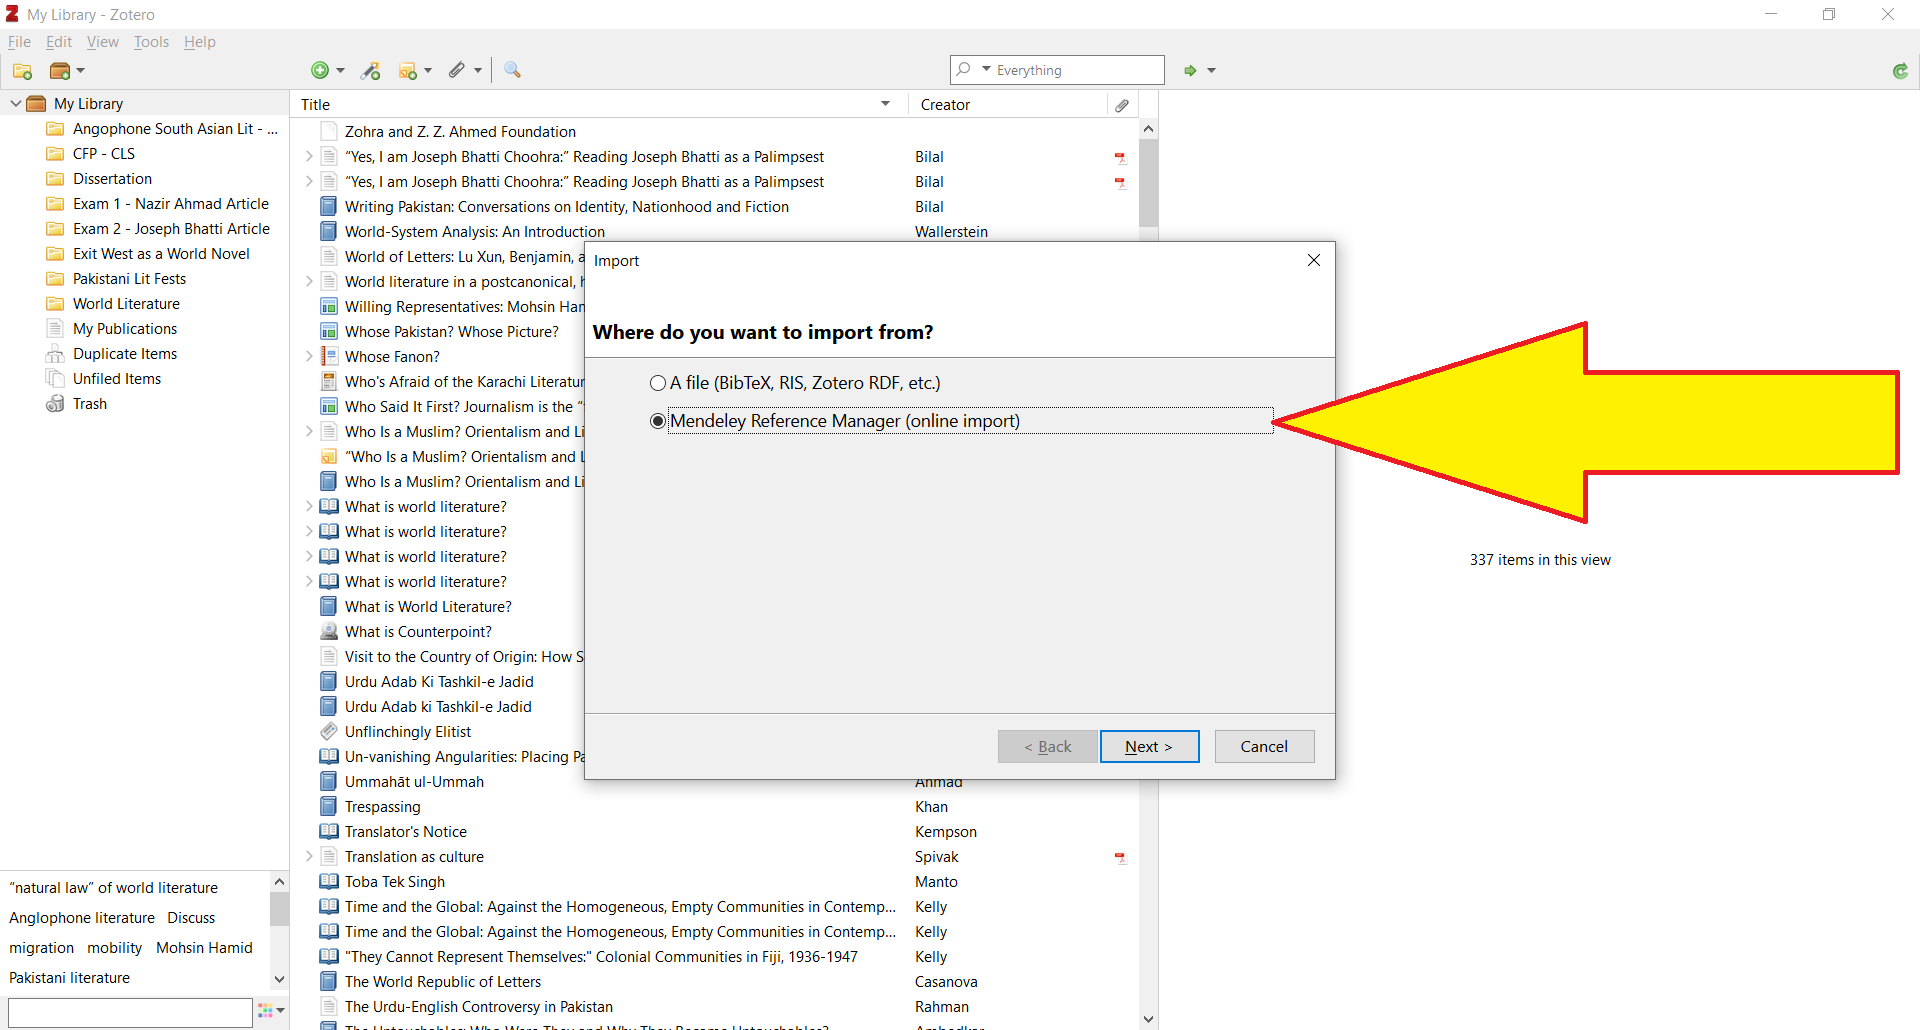Open the Trash in the sidebar

click(88, 403)
